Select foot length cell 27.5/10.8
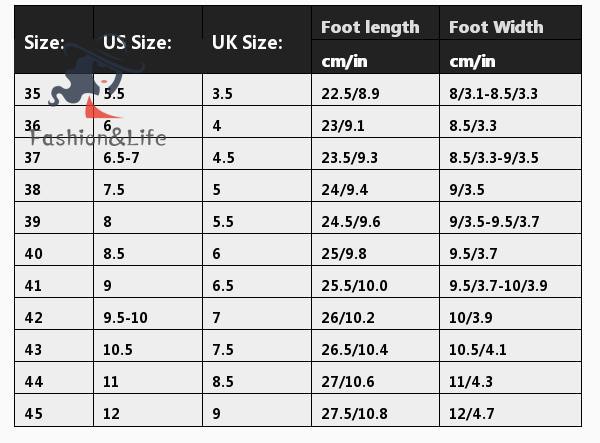 (354, 414)
